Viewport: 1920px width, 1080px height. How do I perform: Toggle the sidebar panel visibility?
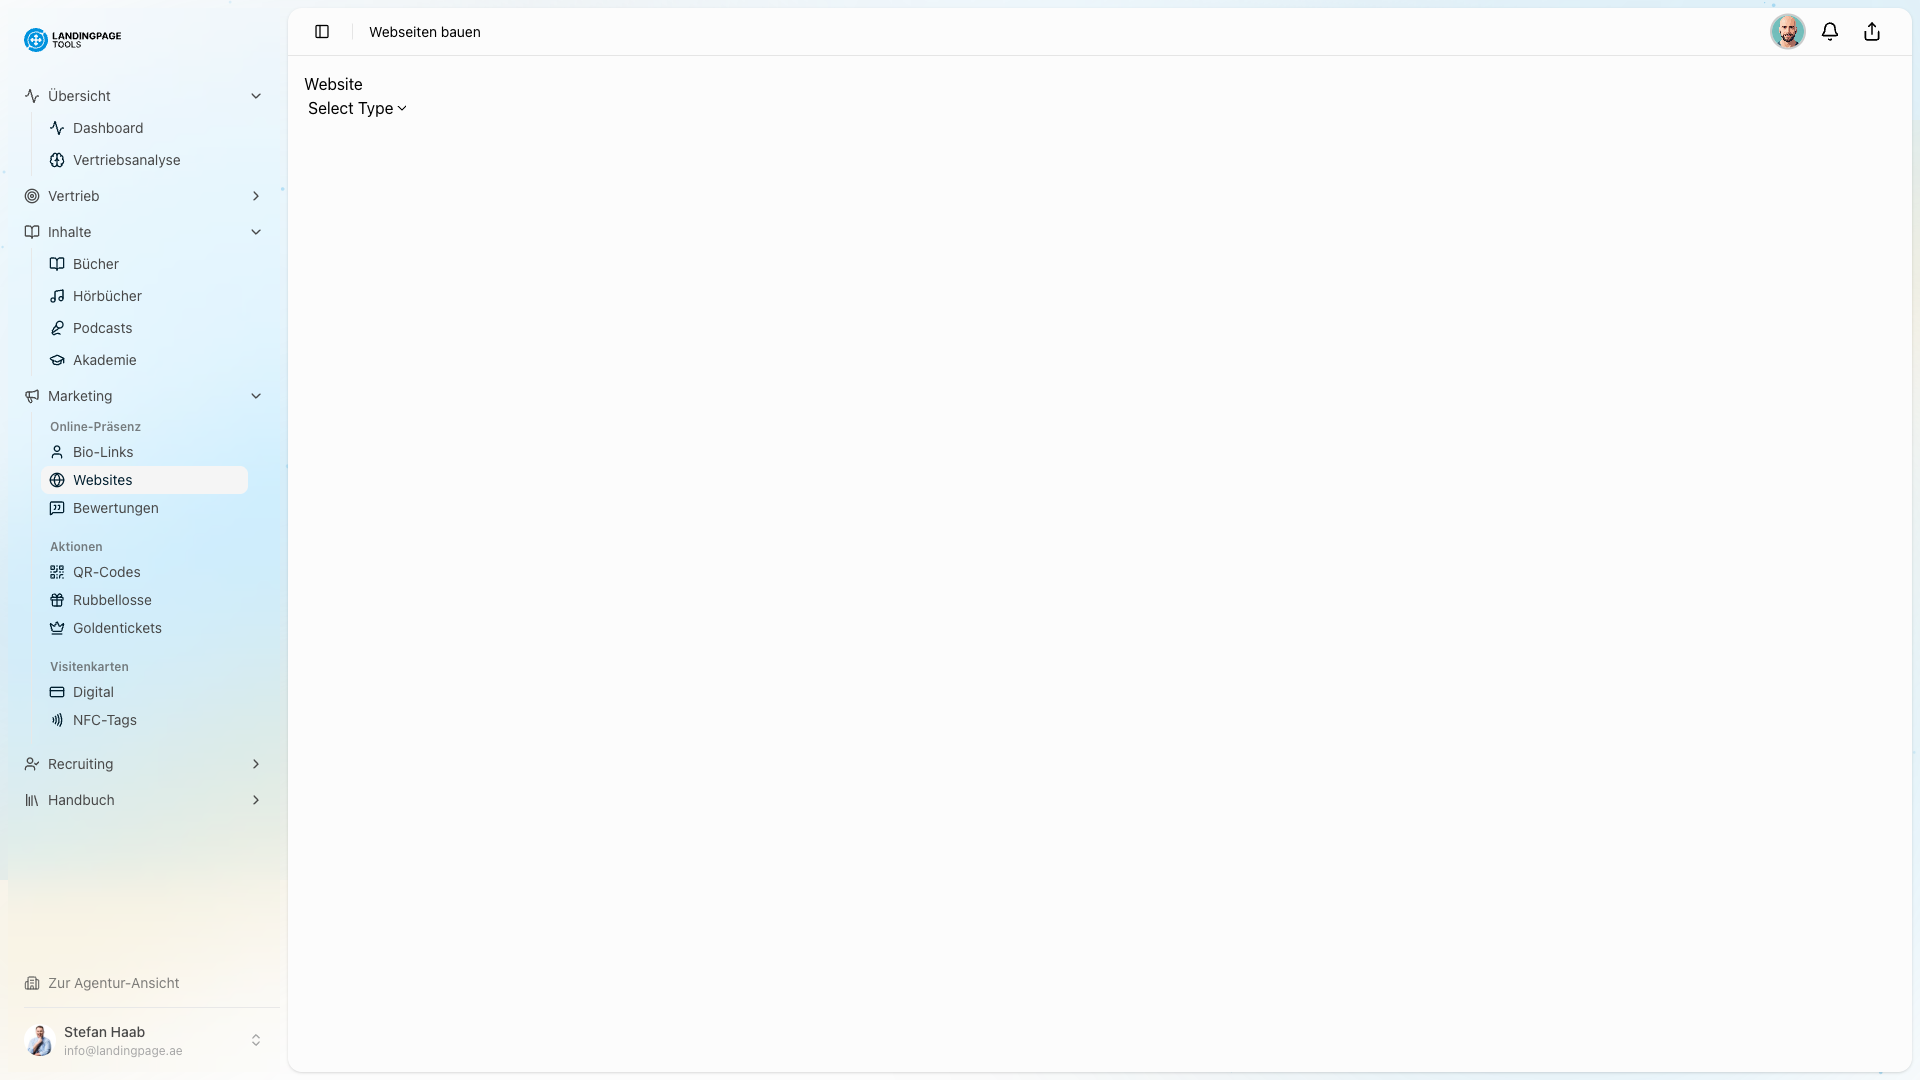(321, 31)
